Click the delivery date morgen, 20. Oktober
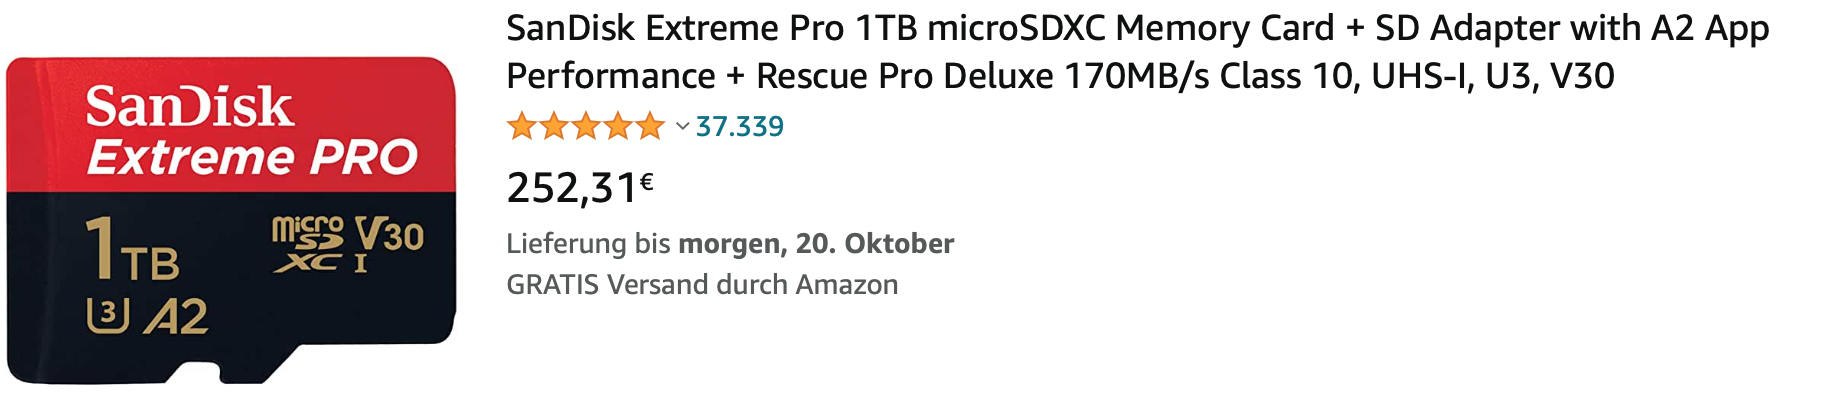This screenshot has width=1836, height=410. [816, 244]
